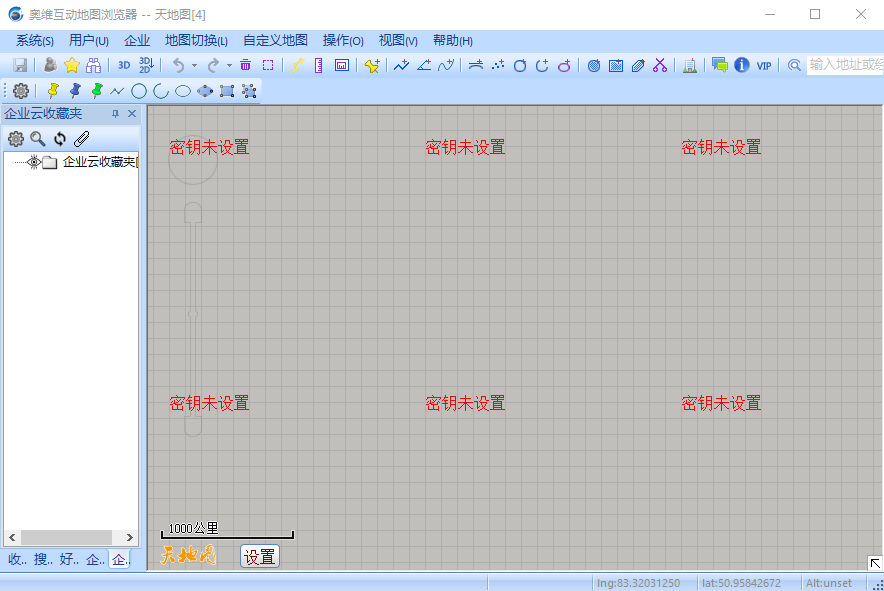Click the purple scissors cut tool
The width and height of the screenshot is (884, 591).
(660, 65)
